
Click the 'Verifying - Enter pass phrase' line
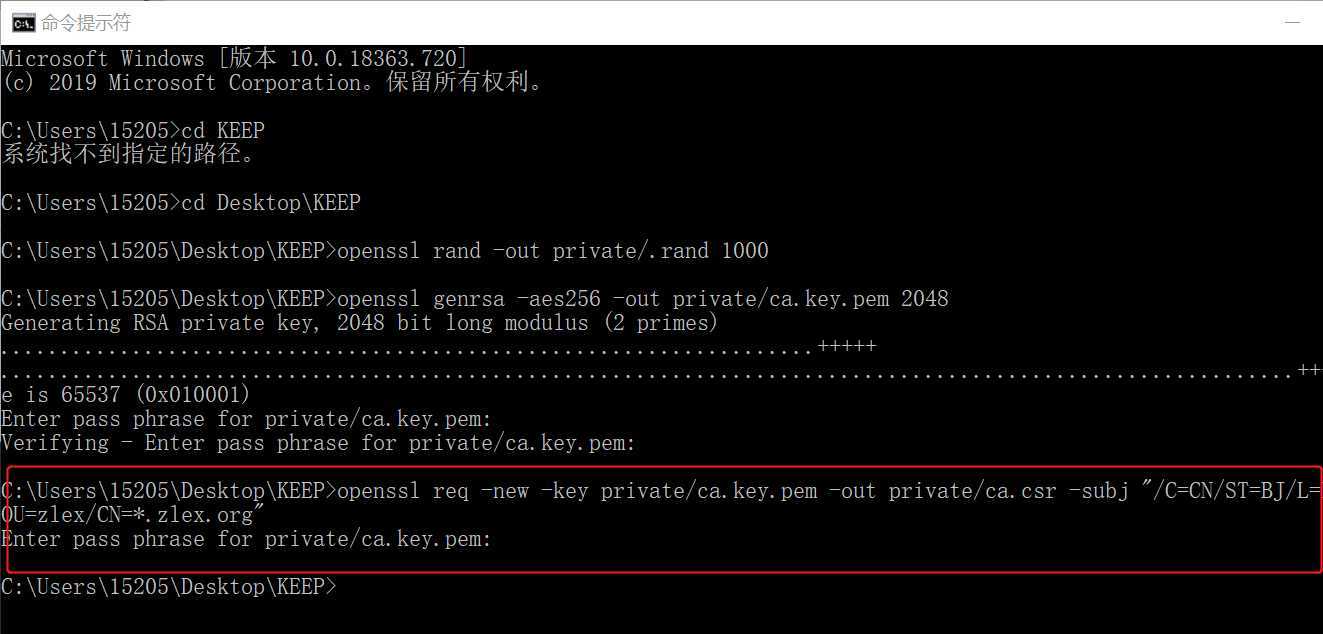click(x=318, y=443)
